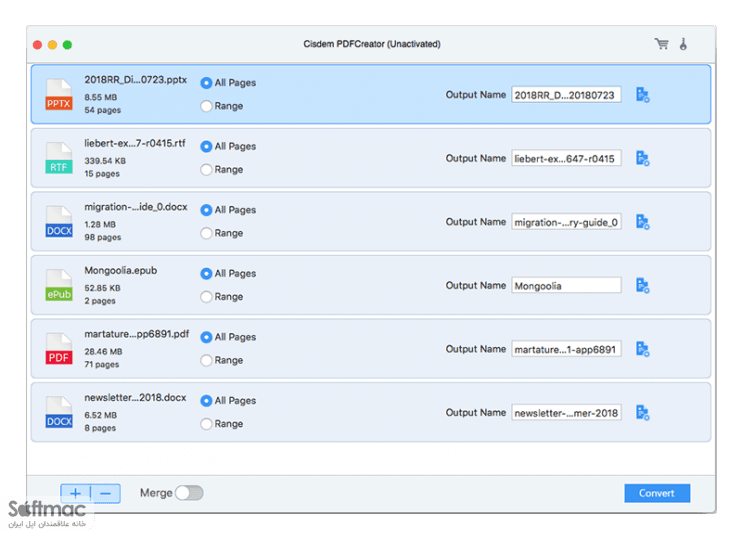Image resolution: width=742 pixels, height=540 pixels.
Task: Click the 71 pages count text
Action: coord(102,364)
